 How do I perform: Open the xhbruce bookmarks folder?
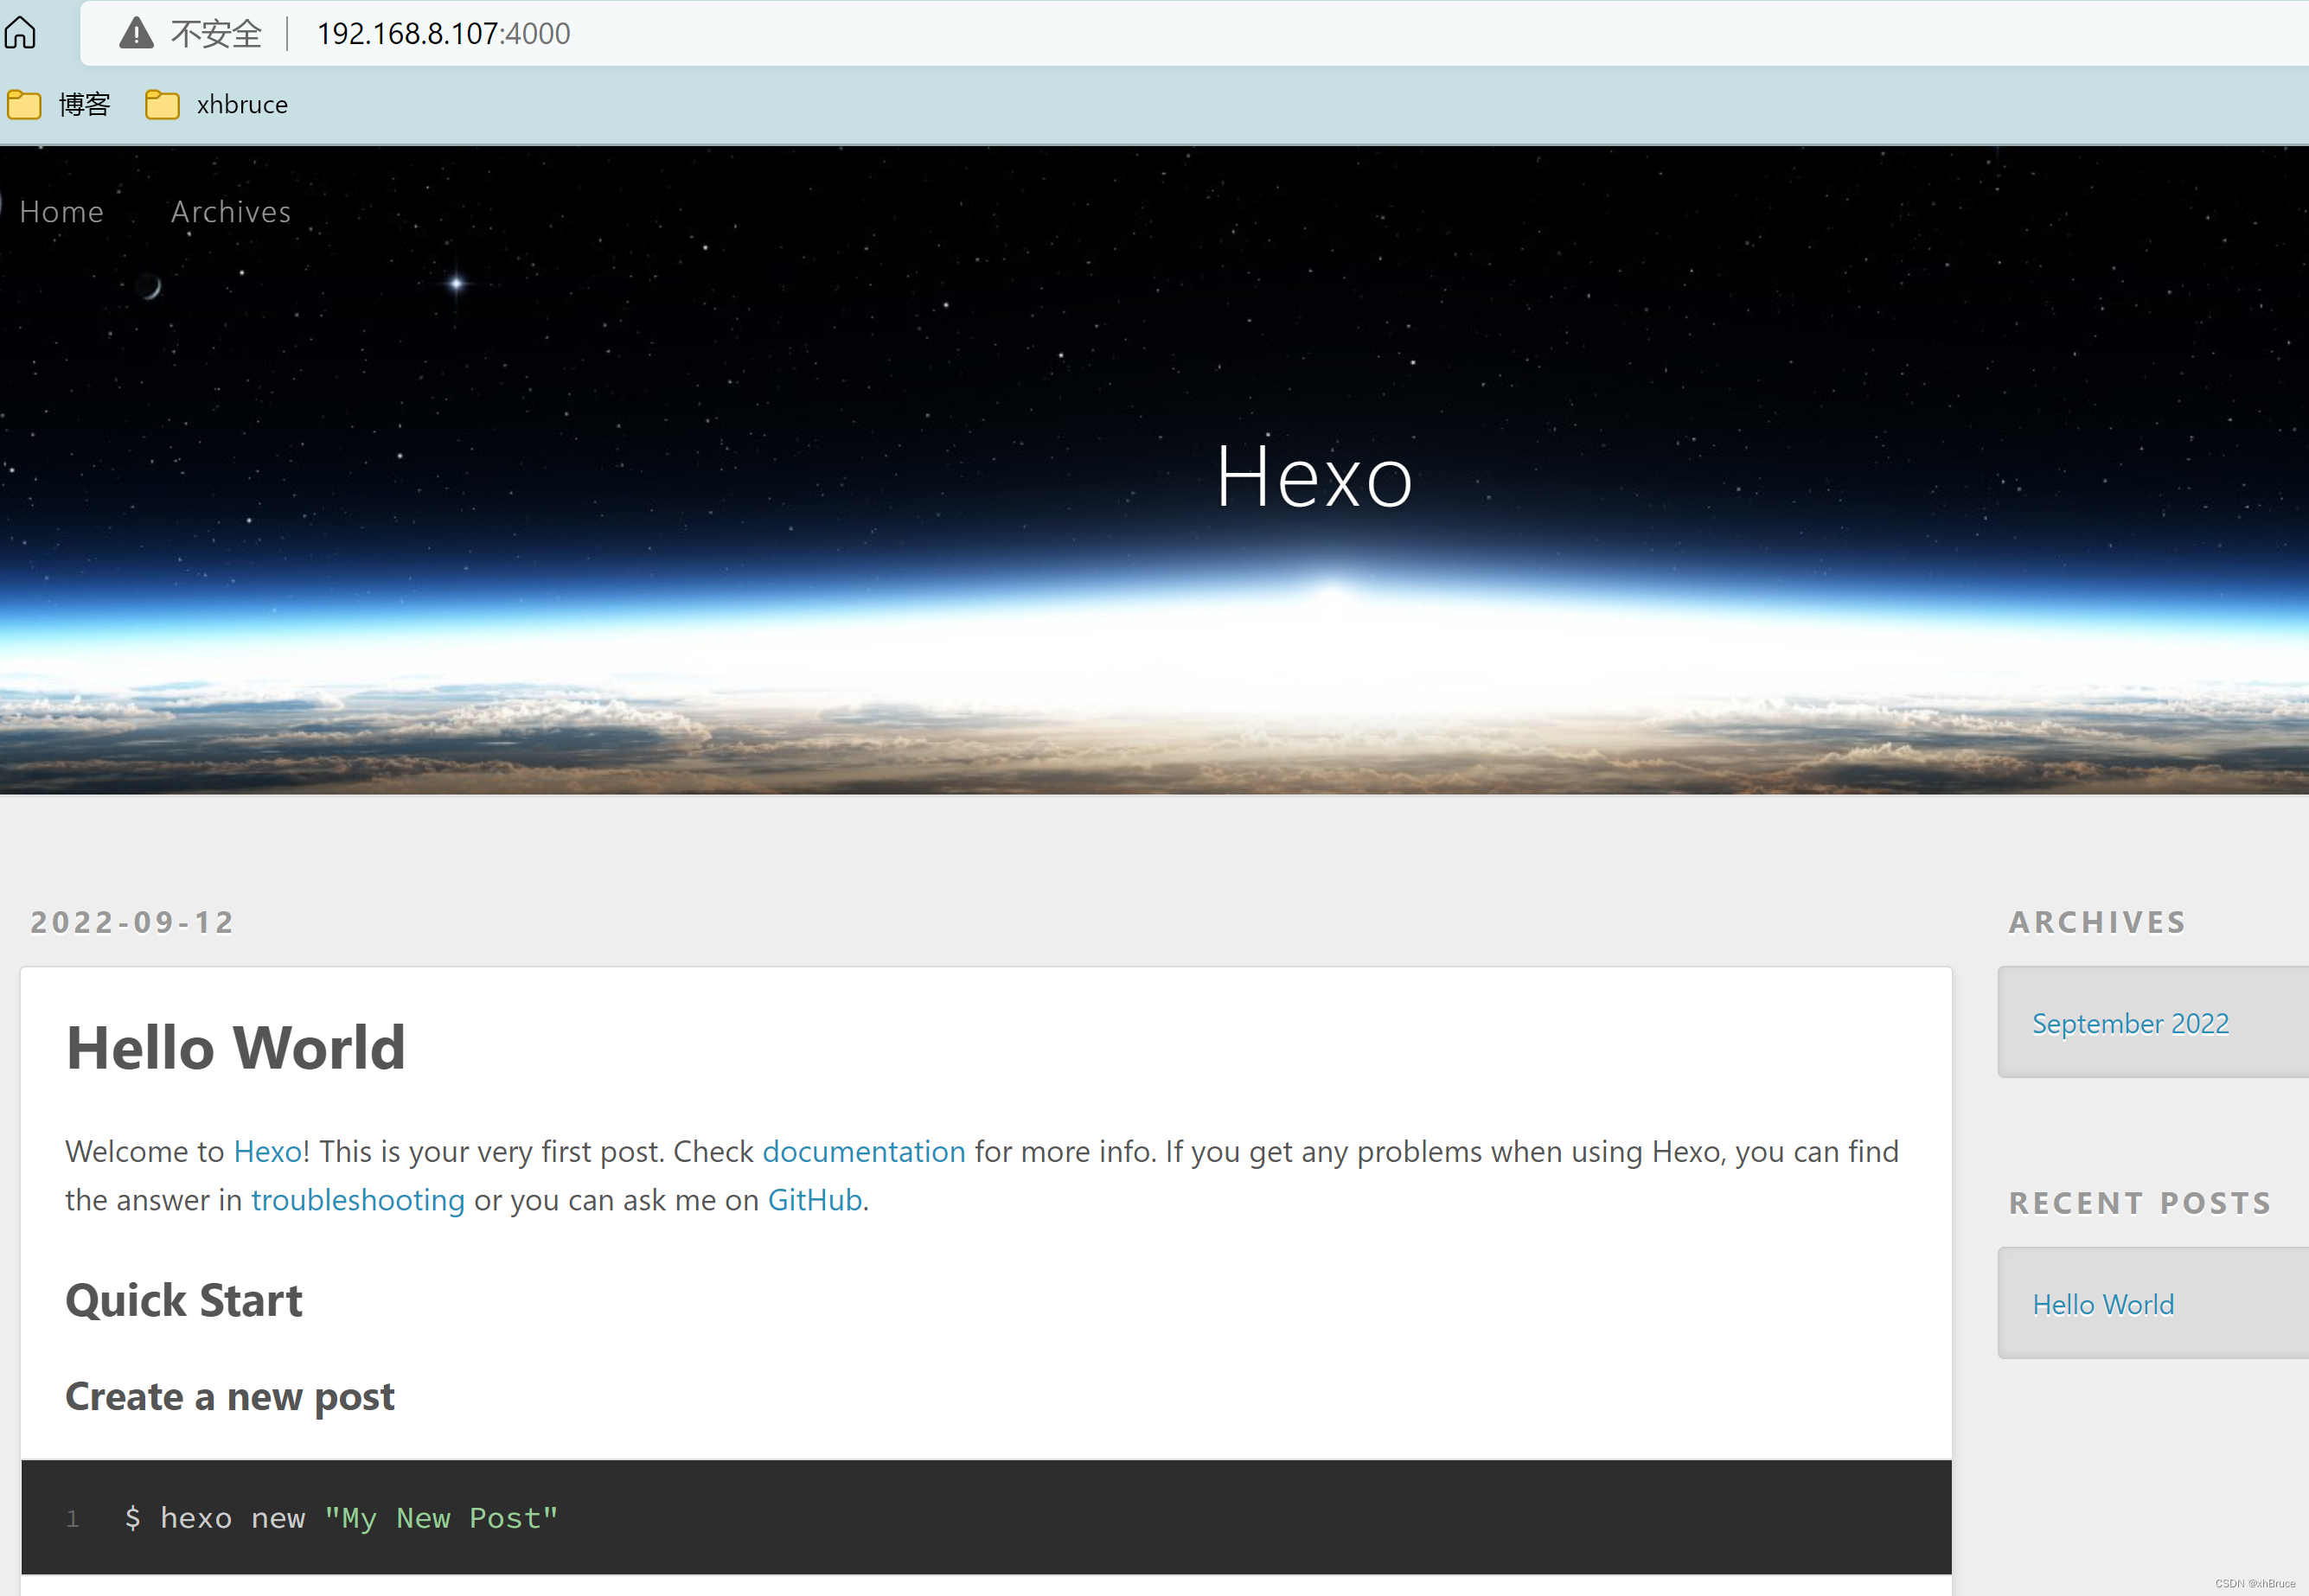[x=216, y=104]
